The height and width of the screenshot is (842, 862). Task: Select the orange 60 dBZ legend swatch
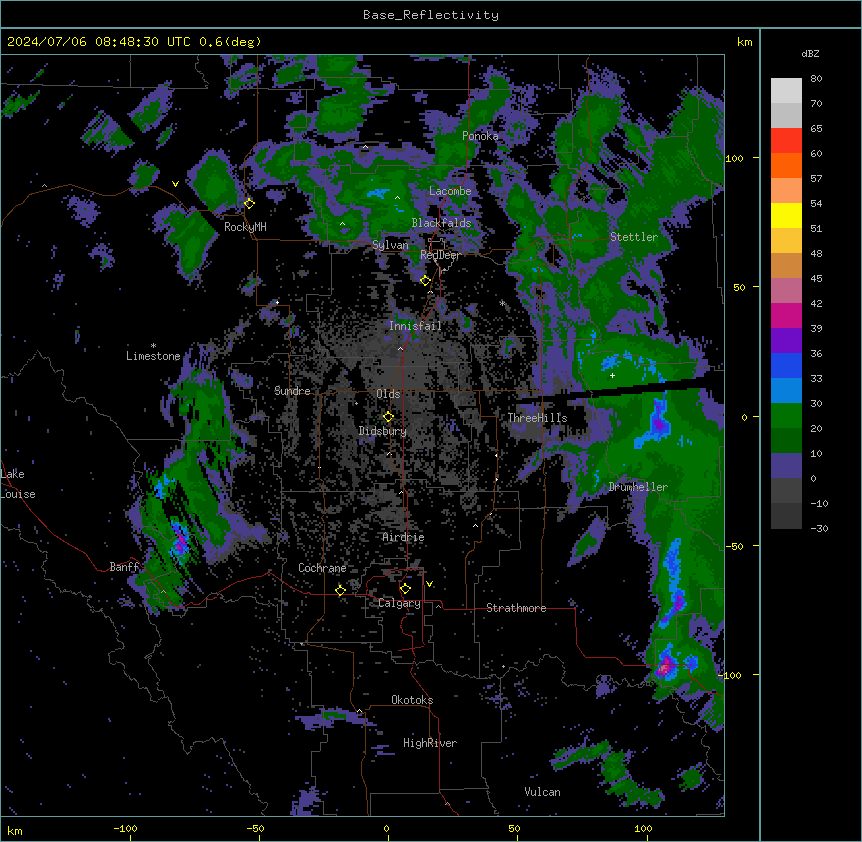coord(786,165)
